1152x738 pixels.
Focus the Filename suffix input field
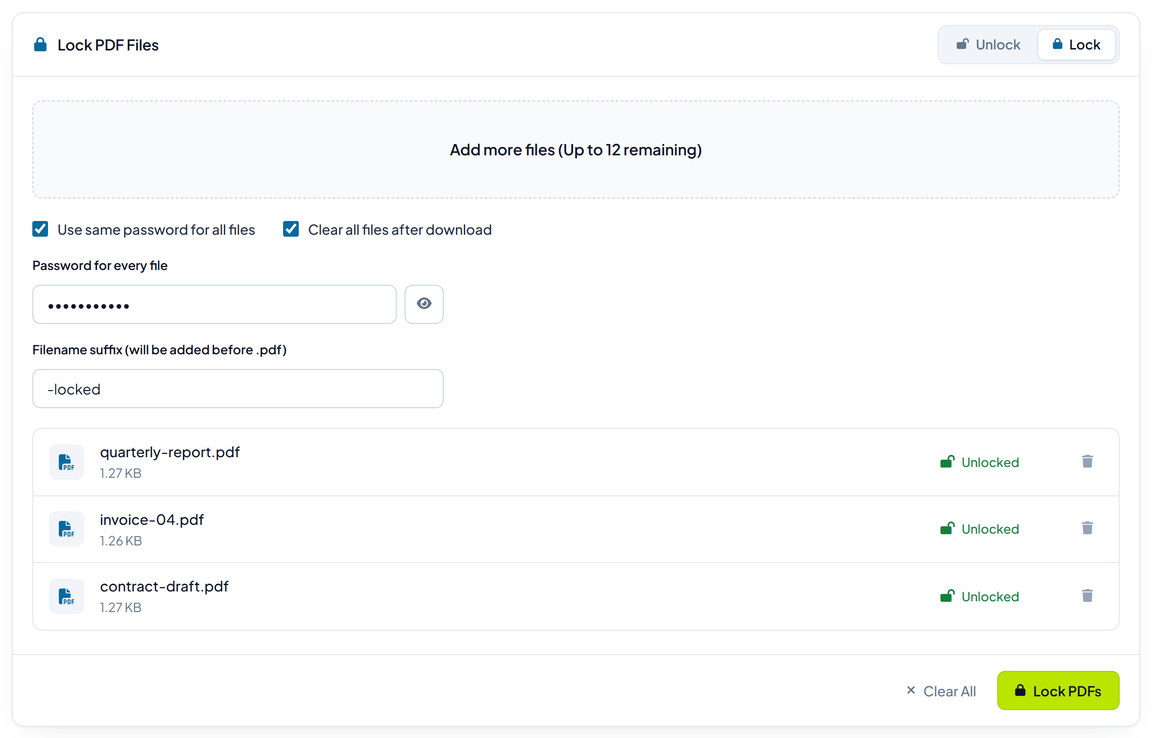(x=238, y=388)
